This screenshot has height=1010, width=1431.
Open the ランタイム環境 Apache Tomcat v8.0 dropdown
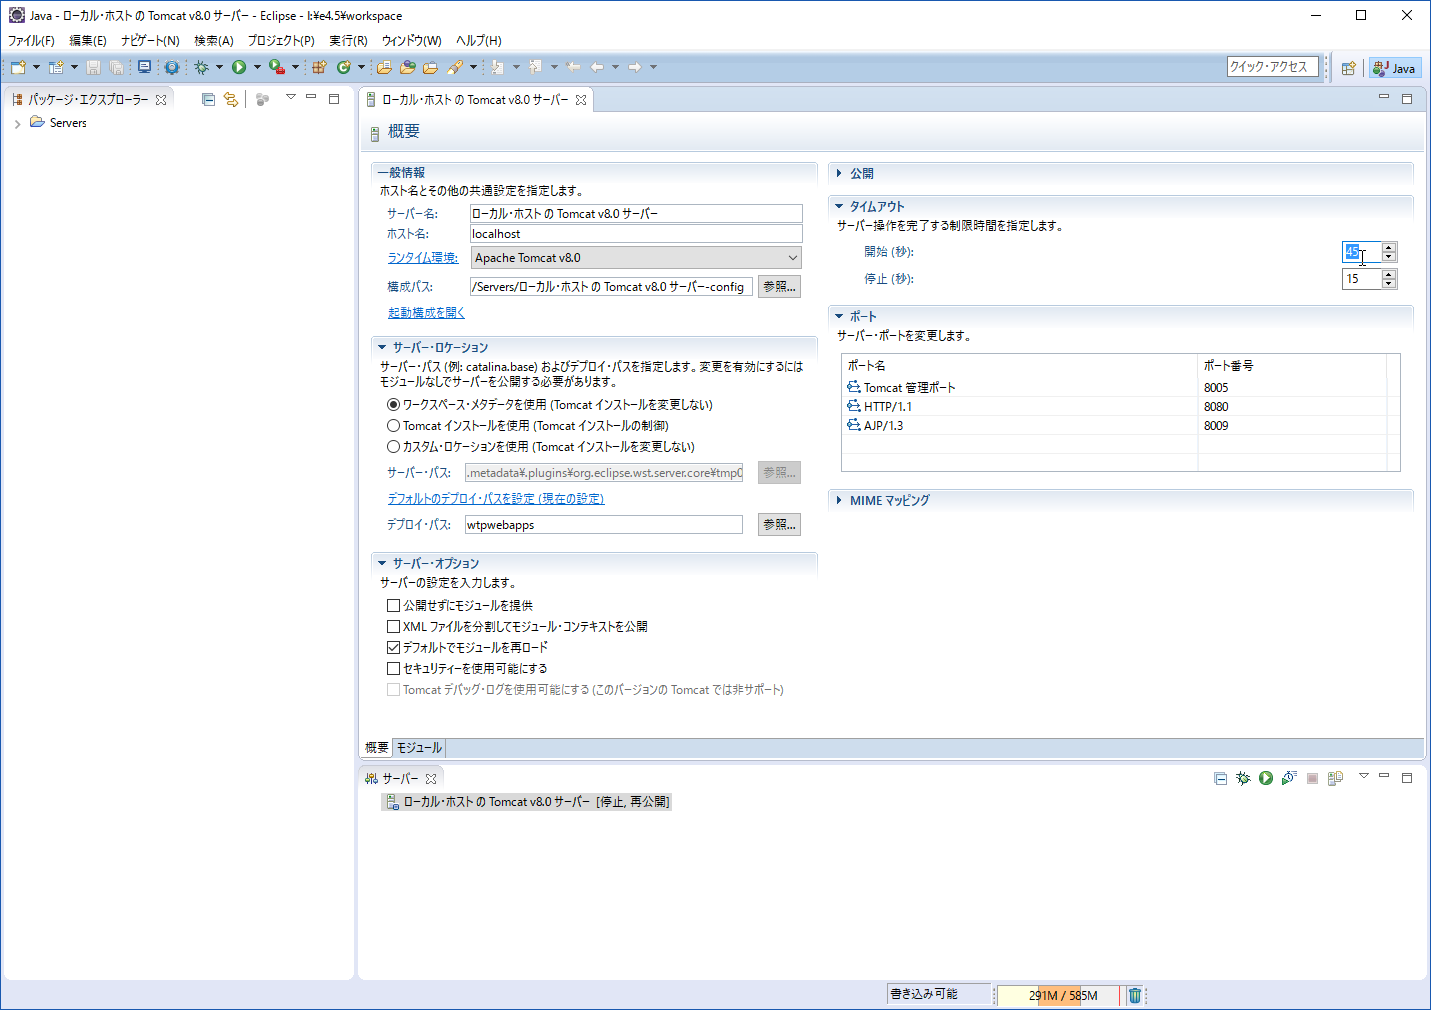(636, 258)
